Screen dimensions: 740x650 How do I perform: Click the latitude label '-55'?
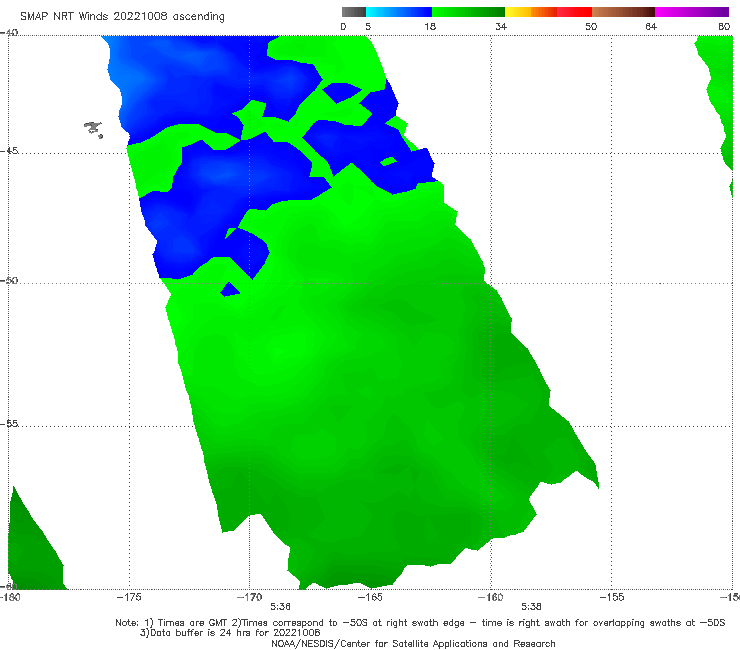(x=9, y=423)
